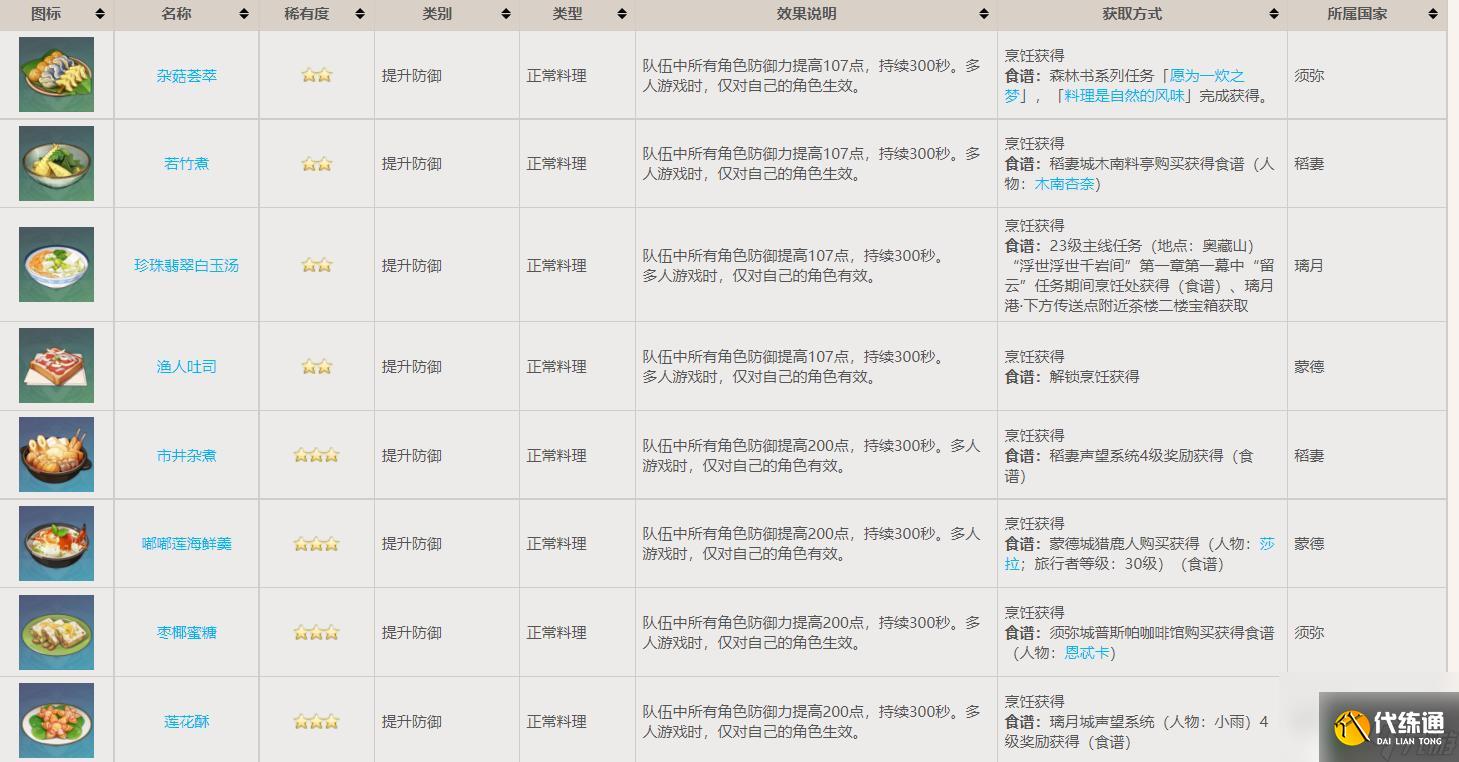The width and height of the screenshot is (1459, 762).
Task: Sort table by 图标 column arrows
Action: coord(100,14)
